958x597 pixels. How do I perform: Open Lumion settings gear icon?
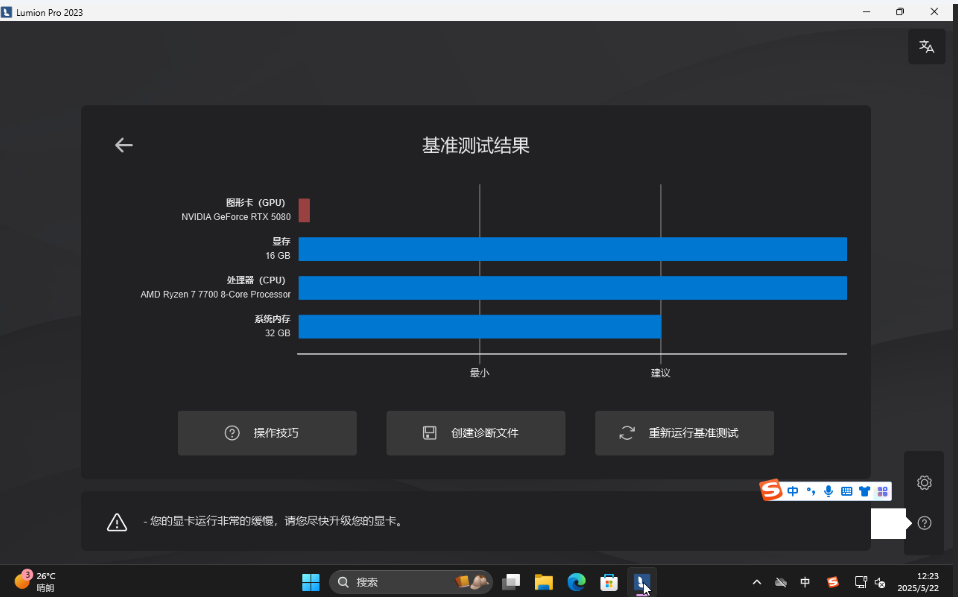pos(924,483)
